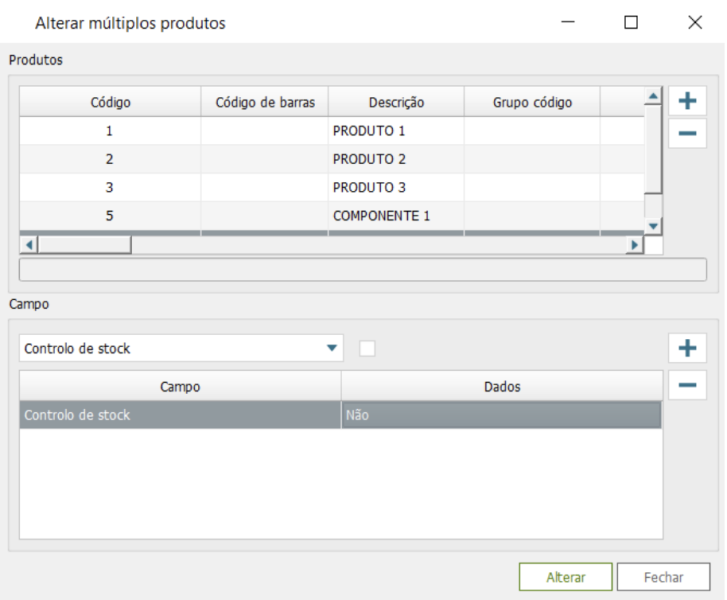Click the minus icon in the Campo section
Screen dimensions: 727x600
pyautogui.click(x=686, y=385)
